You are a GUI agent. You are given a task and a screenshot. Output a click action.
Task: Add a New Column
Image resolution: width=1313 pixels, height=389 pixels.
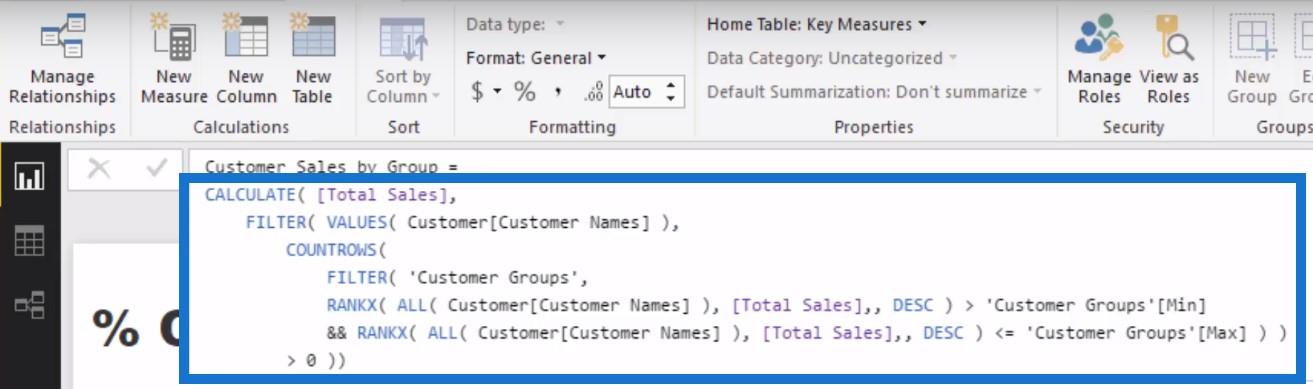tap(245, 59)
